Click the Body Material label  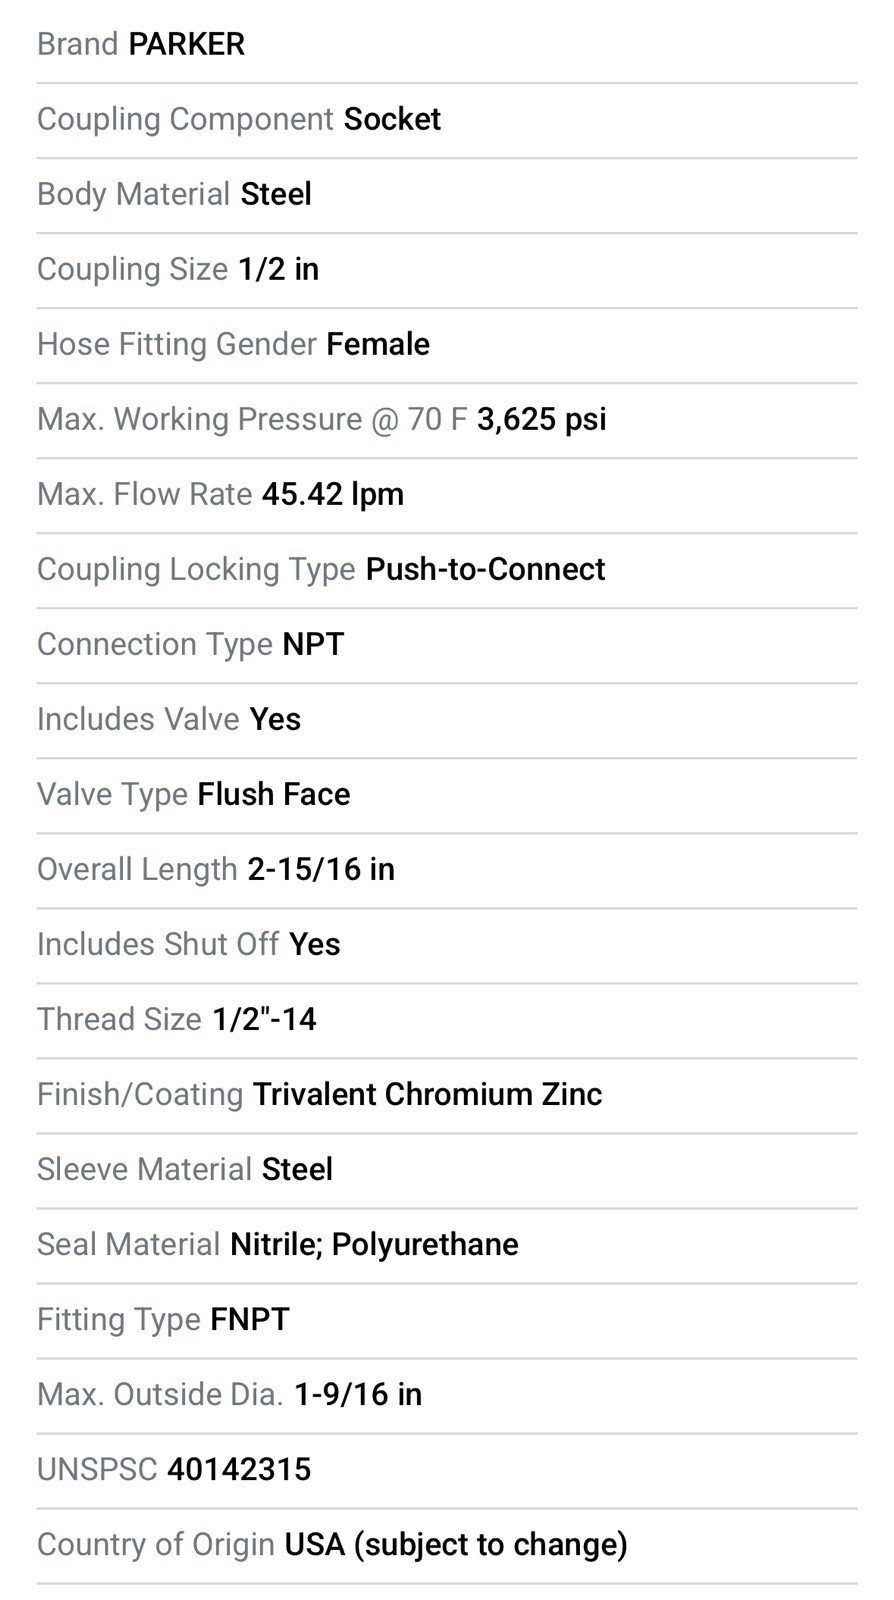click(x=133, y=194)
